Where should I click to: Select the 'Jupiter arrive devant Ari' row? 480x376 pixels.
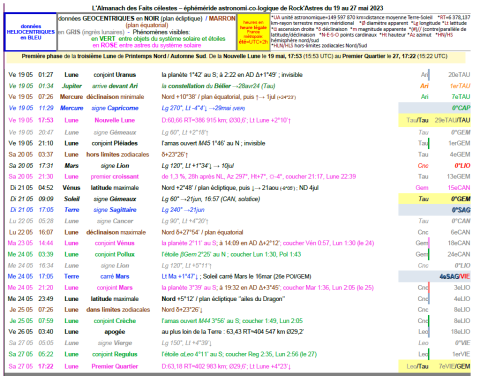(x=239, y=86)
